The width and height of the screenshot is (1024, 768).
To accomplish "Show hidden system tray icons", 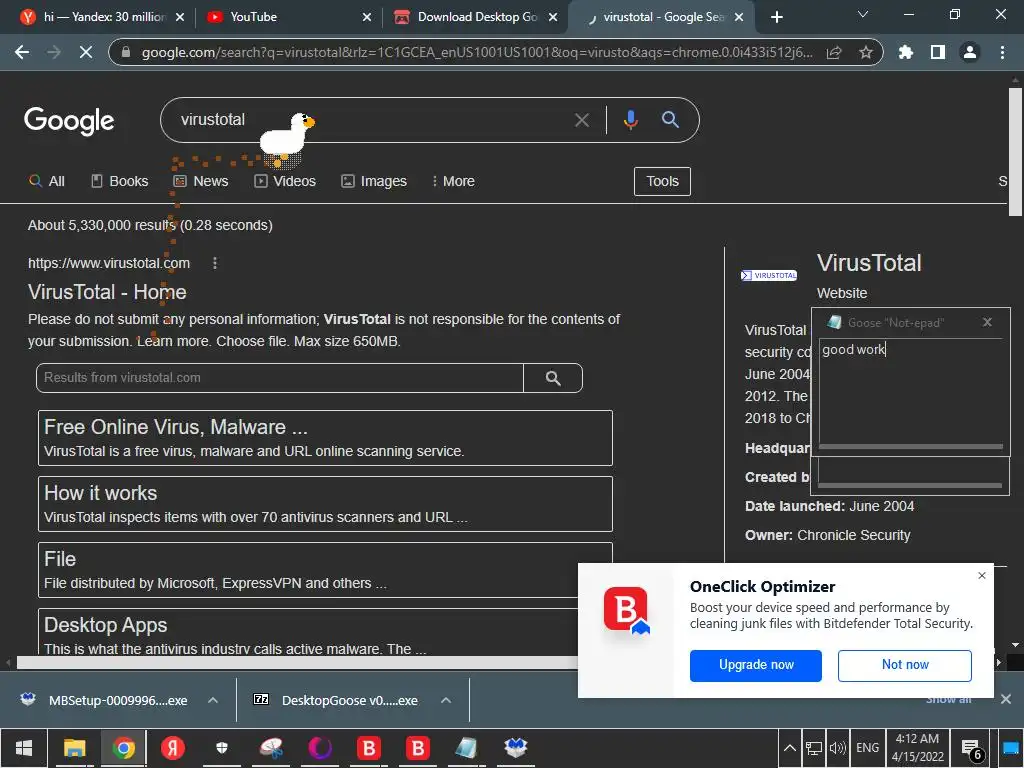I will [x=790, y=748].
